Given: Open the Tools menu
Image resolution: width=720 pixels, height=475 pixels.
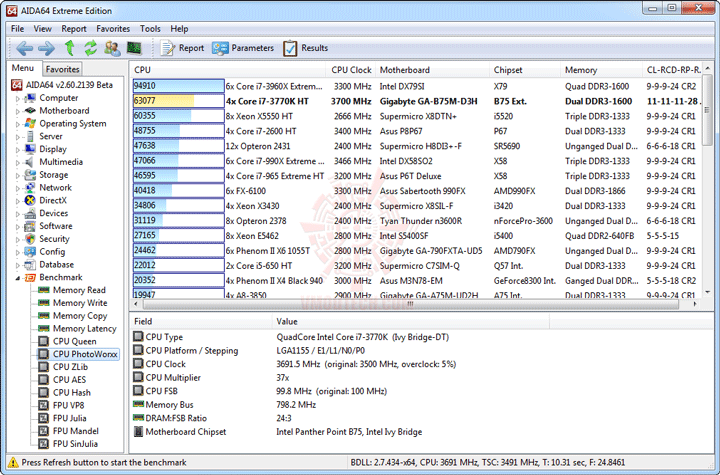Looking at the screenshot, I should click(150, 28).
